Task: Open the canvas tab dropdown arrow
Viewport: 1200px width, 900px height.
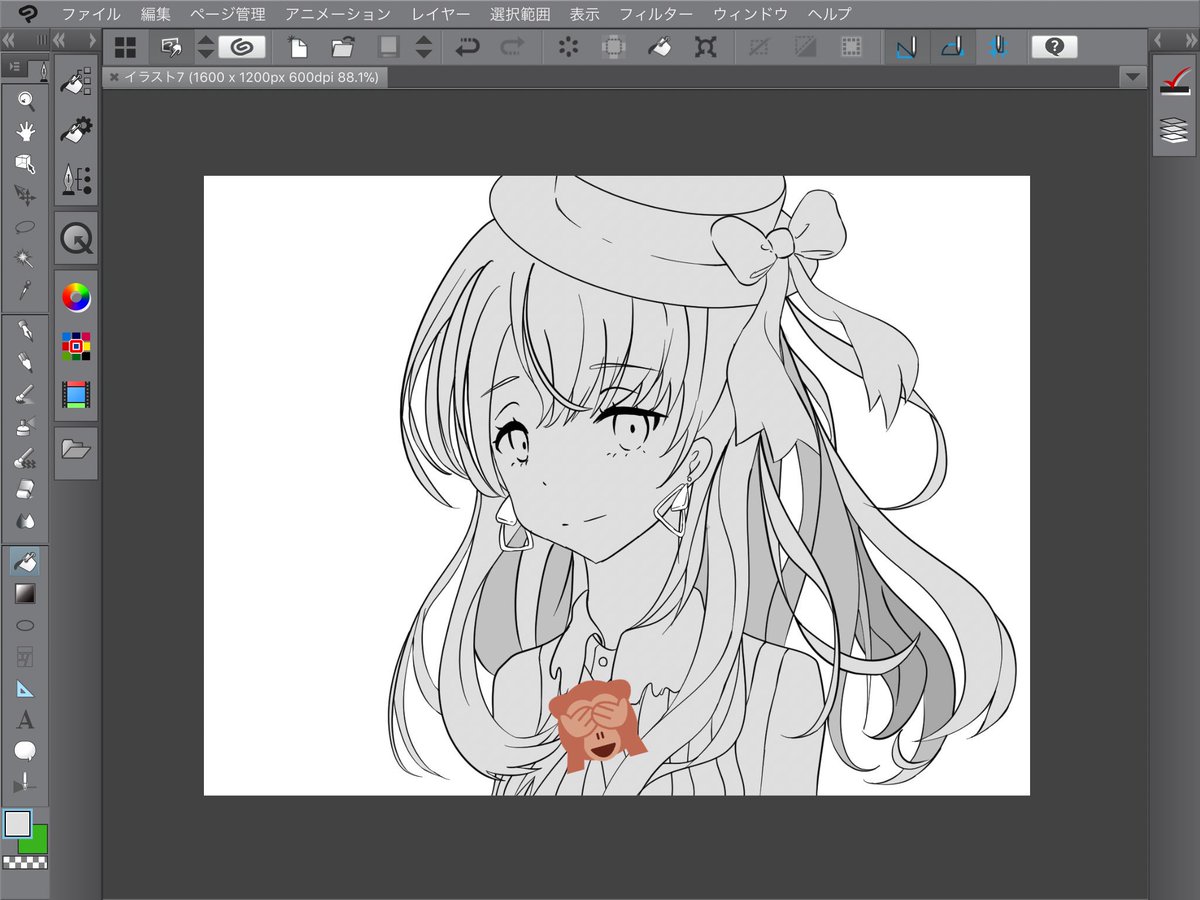Action: (x=1132, y=76)
